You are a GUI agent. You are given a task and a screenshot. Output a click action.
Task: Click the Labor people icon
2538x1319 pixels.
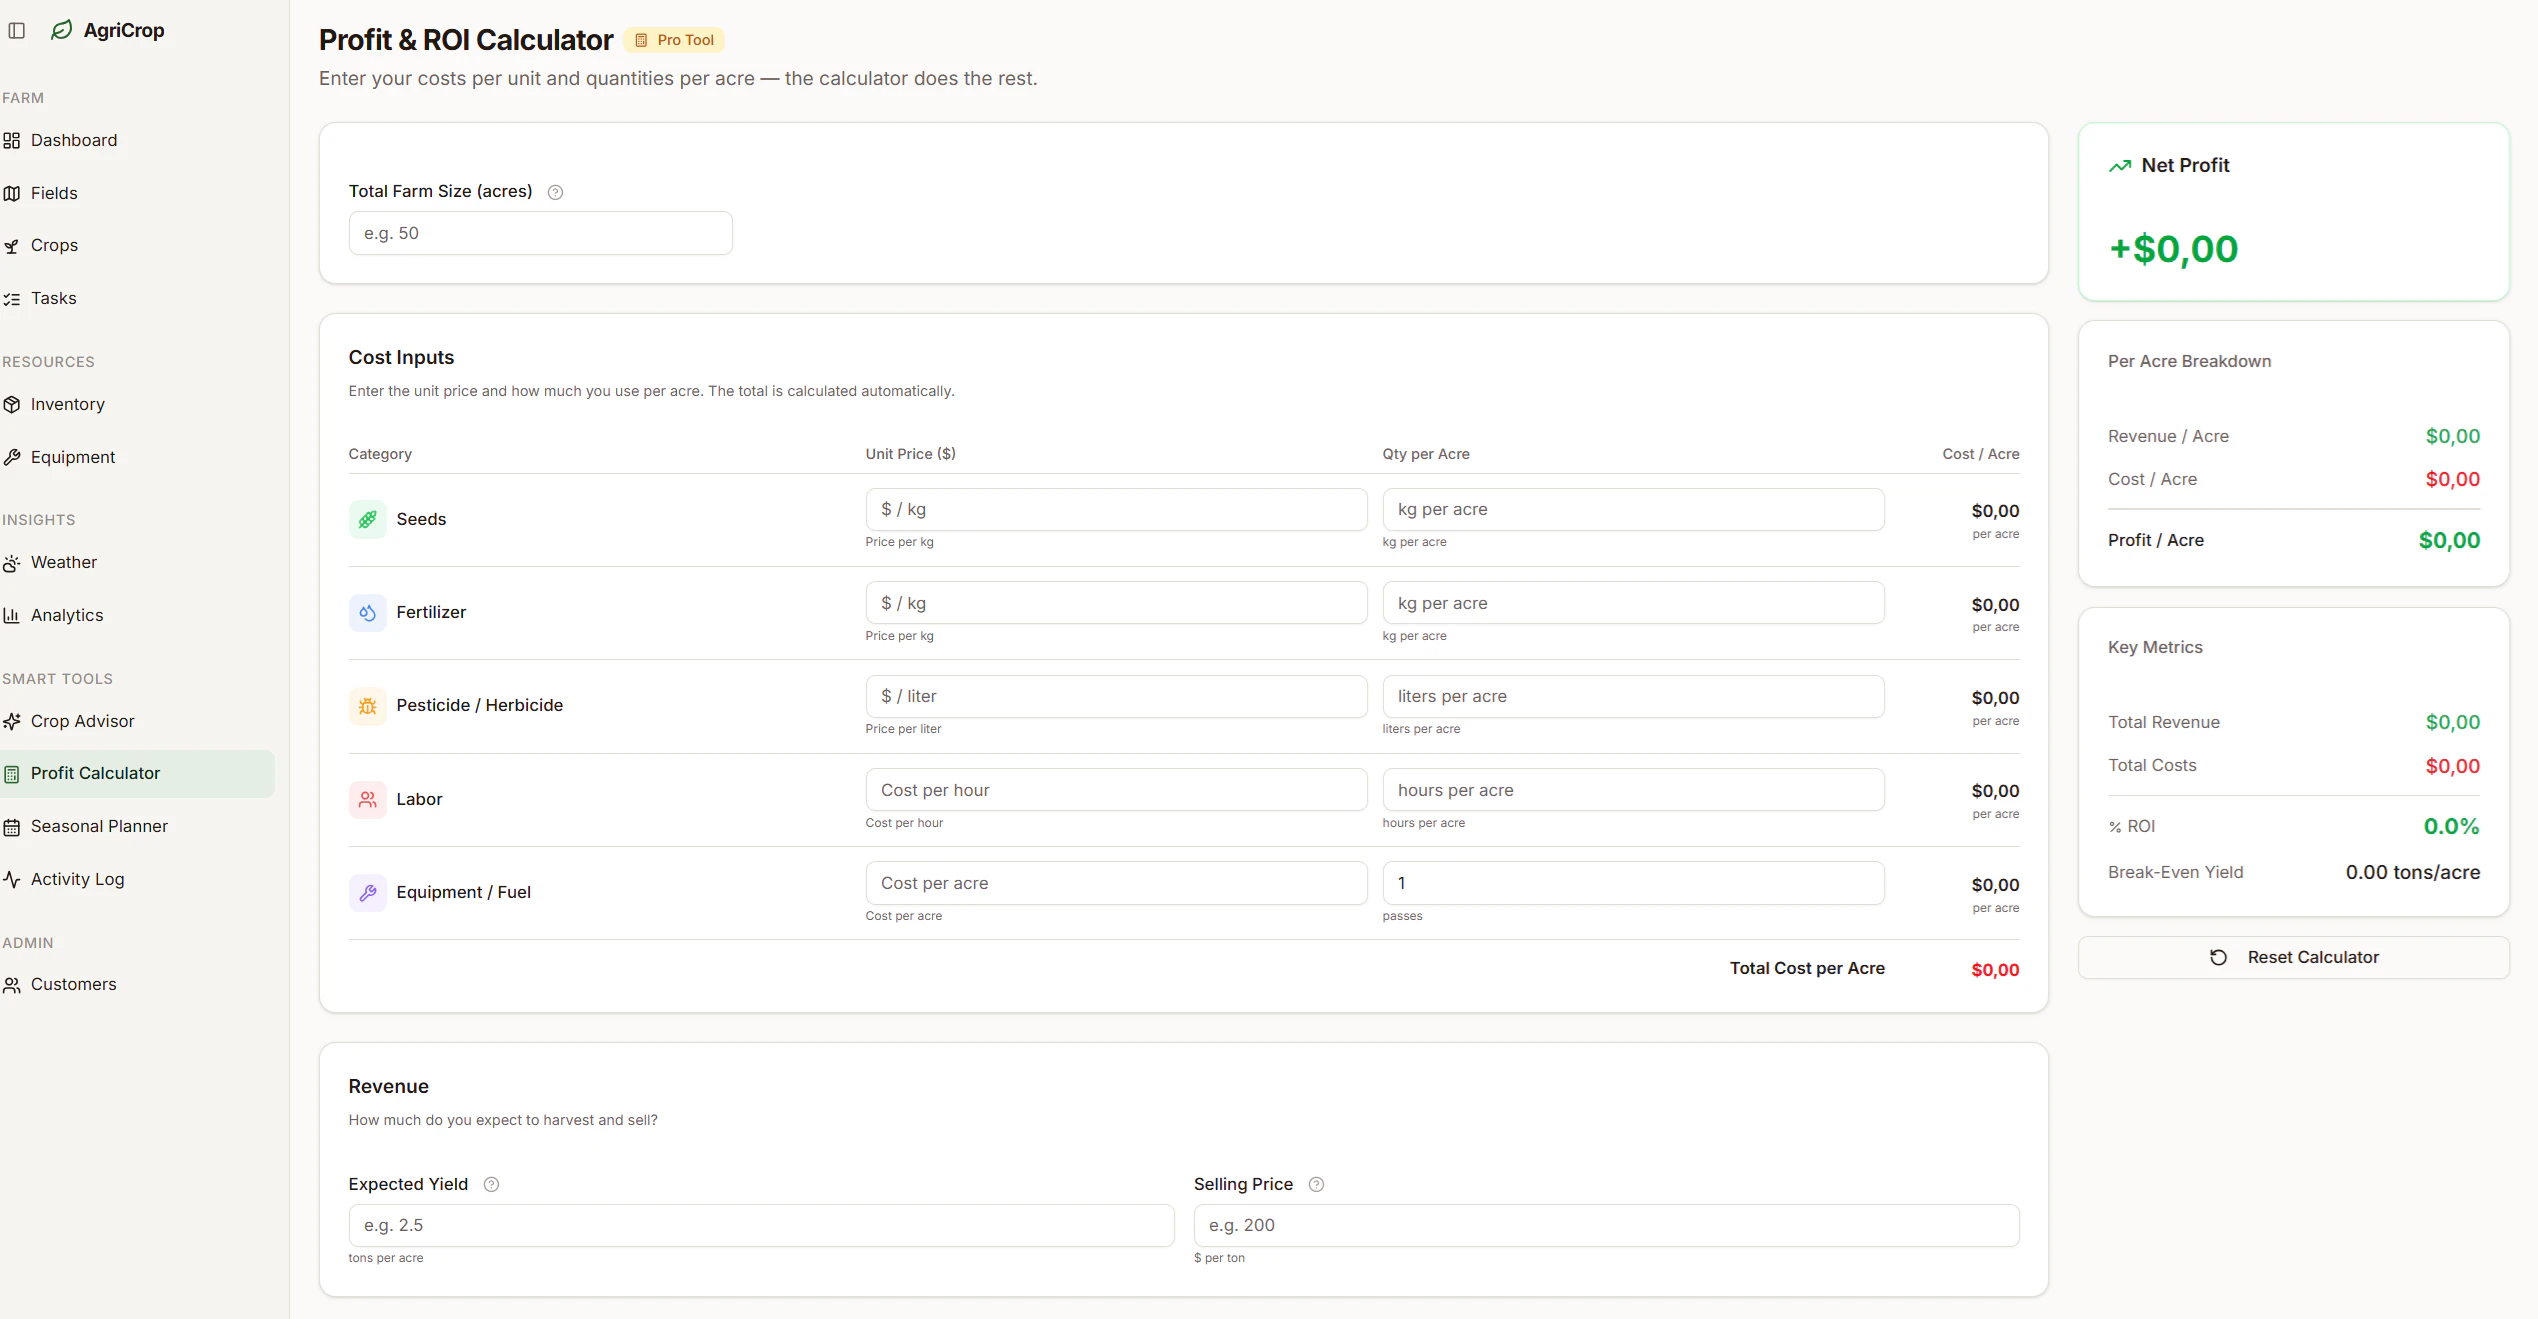(367, 799)
